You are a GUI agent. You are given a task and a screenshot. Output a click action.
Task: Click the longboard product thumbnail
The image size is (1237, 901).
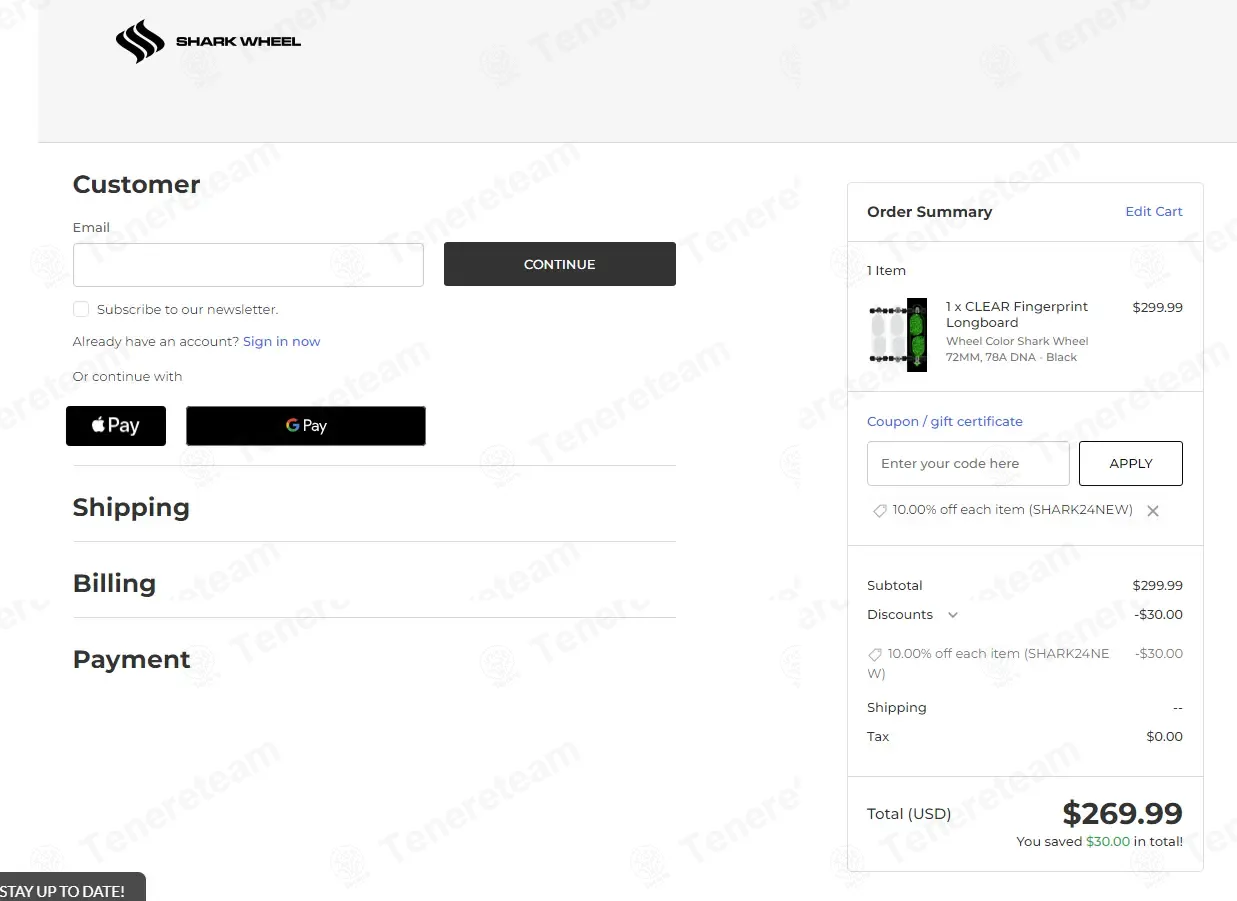pyautogui.click(x=897, y=335)
